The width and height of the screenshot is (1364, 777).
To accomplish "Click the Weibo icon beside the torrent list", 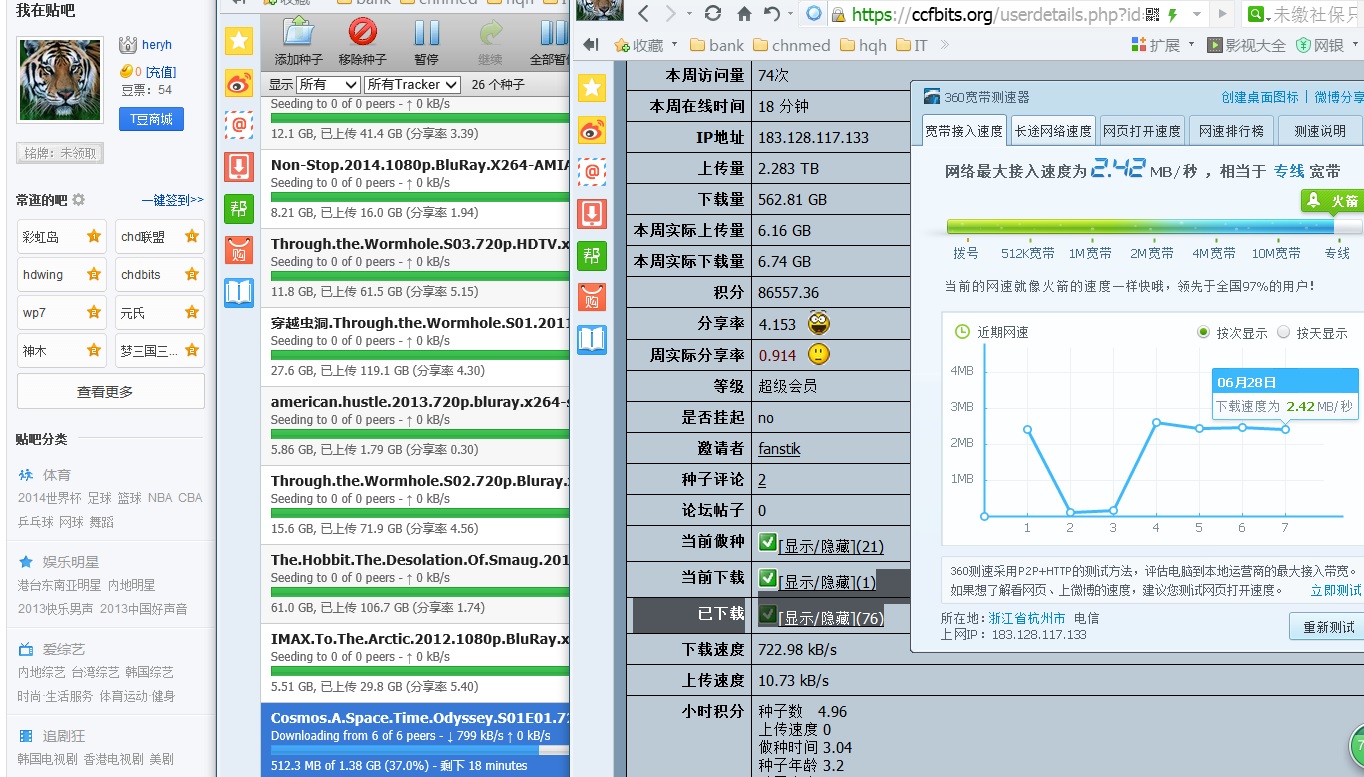I will 239,82.
